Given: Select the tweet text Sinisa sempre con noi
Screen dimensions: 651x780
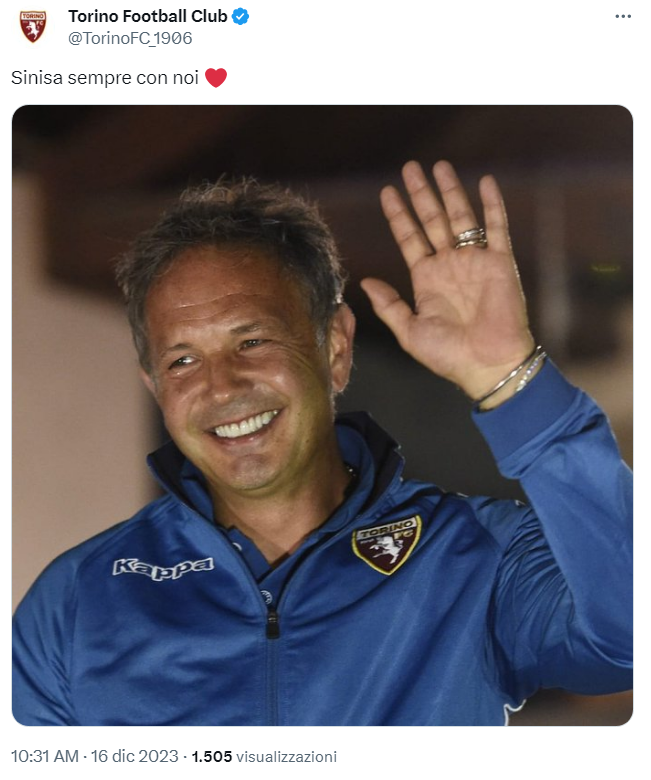Looking at the screenshot, I should pos(105,78).
